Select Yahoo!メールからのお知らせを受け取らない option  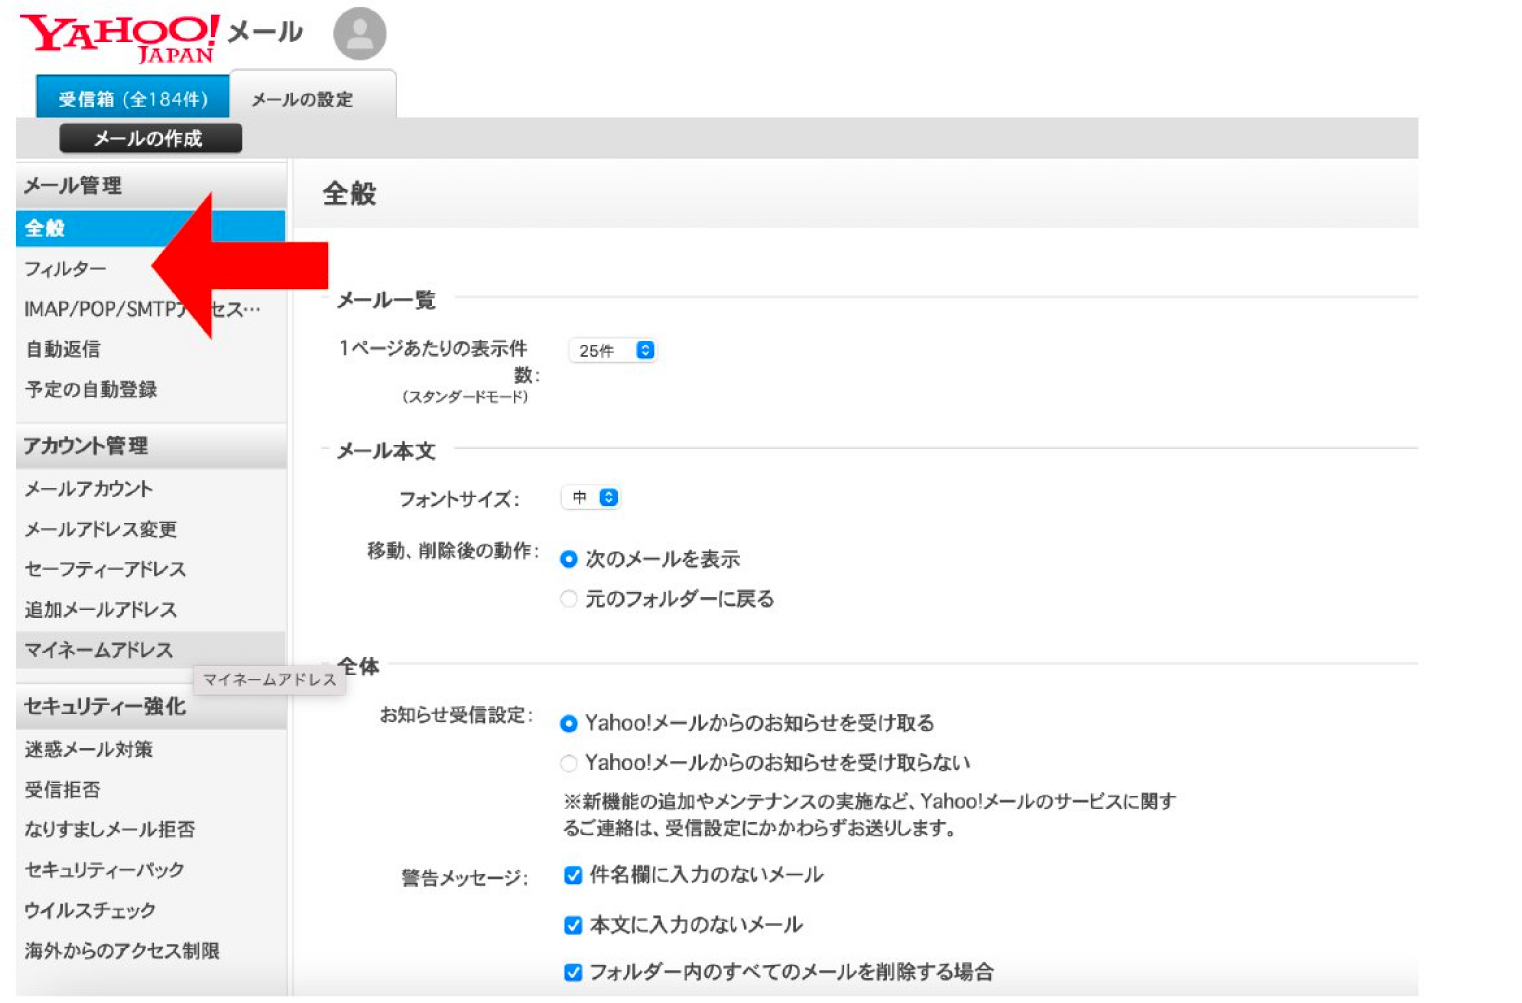tap(569, 763)
